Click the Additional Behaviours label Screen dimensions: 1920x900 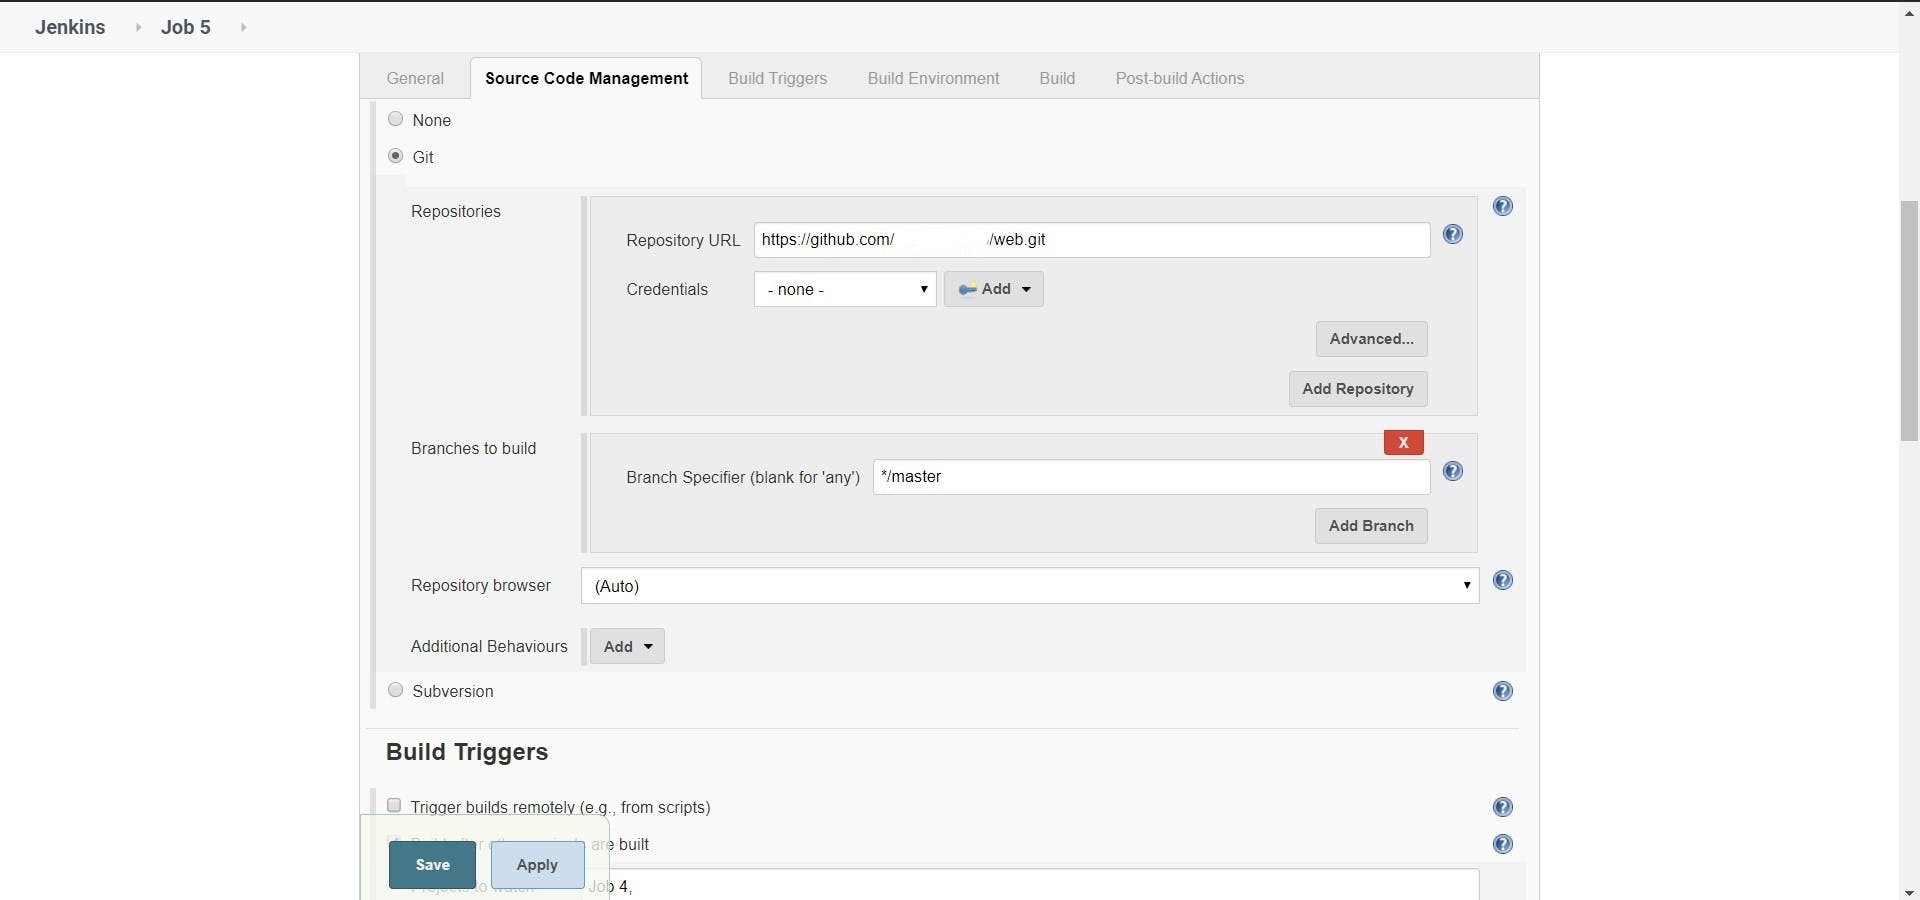(x=489, y=646)
